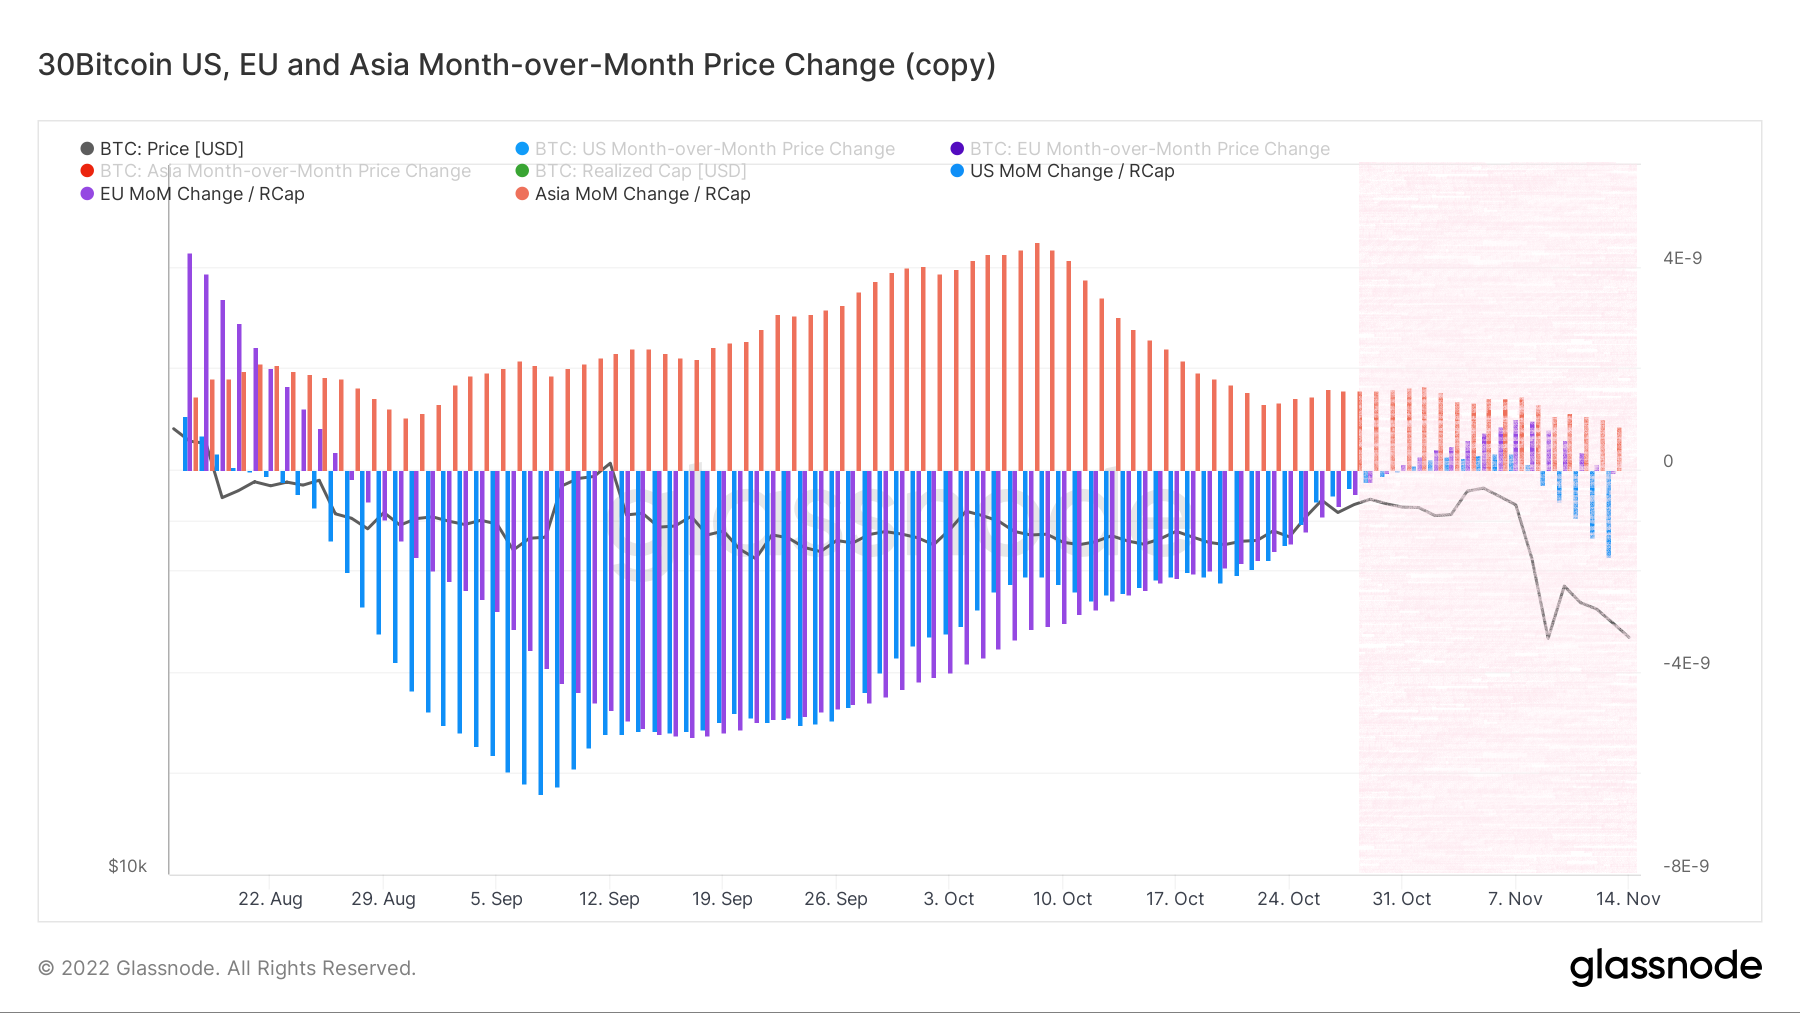Click the dark purple EU Month-over-Month legend dot

point(957,149)
